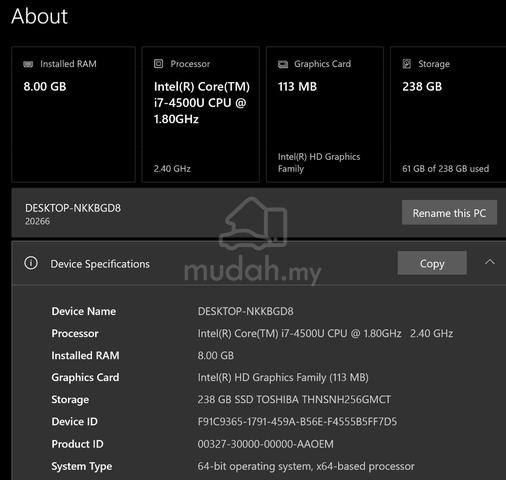This screenshot has height=480, width=506.
Task: Click the DESKTOP-NKKBGD8 name in the rename bar
Action: click(73, 208)
